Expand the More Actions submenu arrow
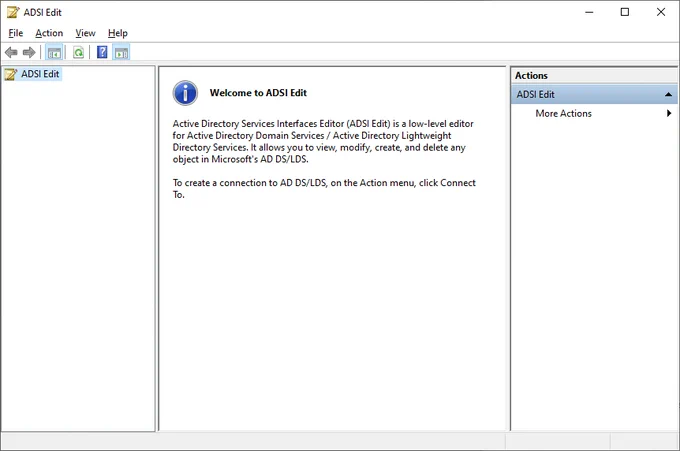Viewport: 680px width, 451px height. coord(669,113)
